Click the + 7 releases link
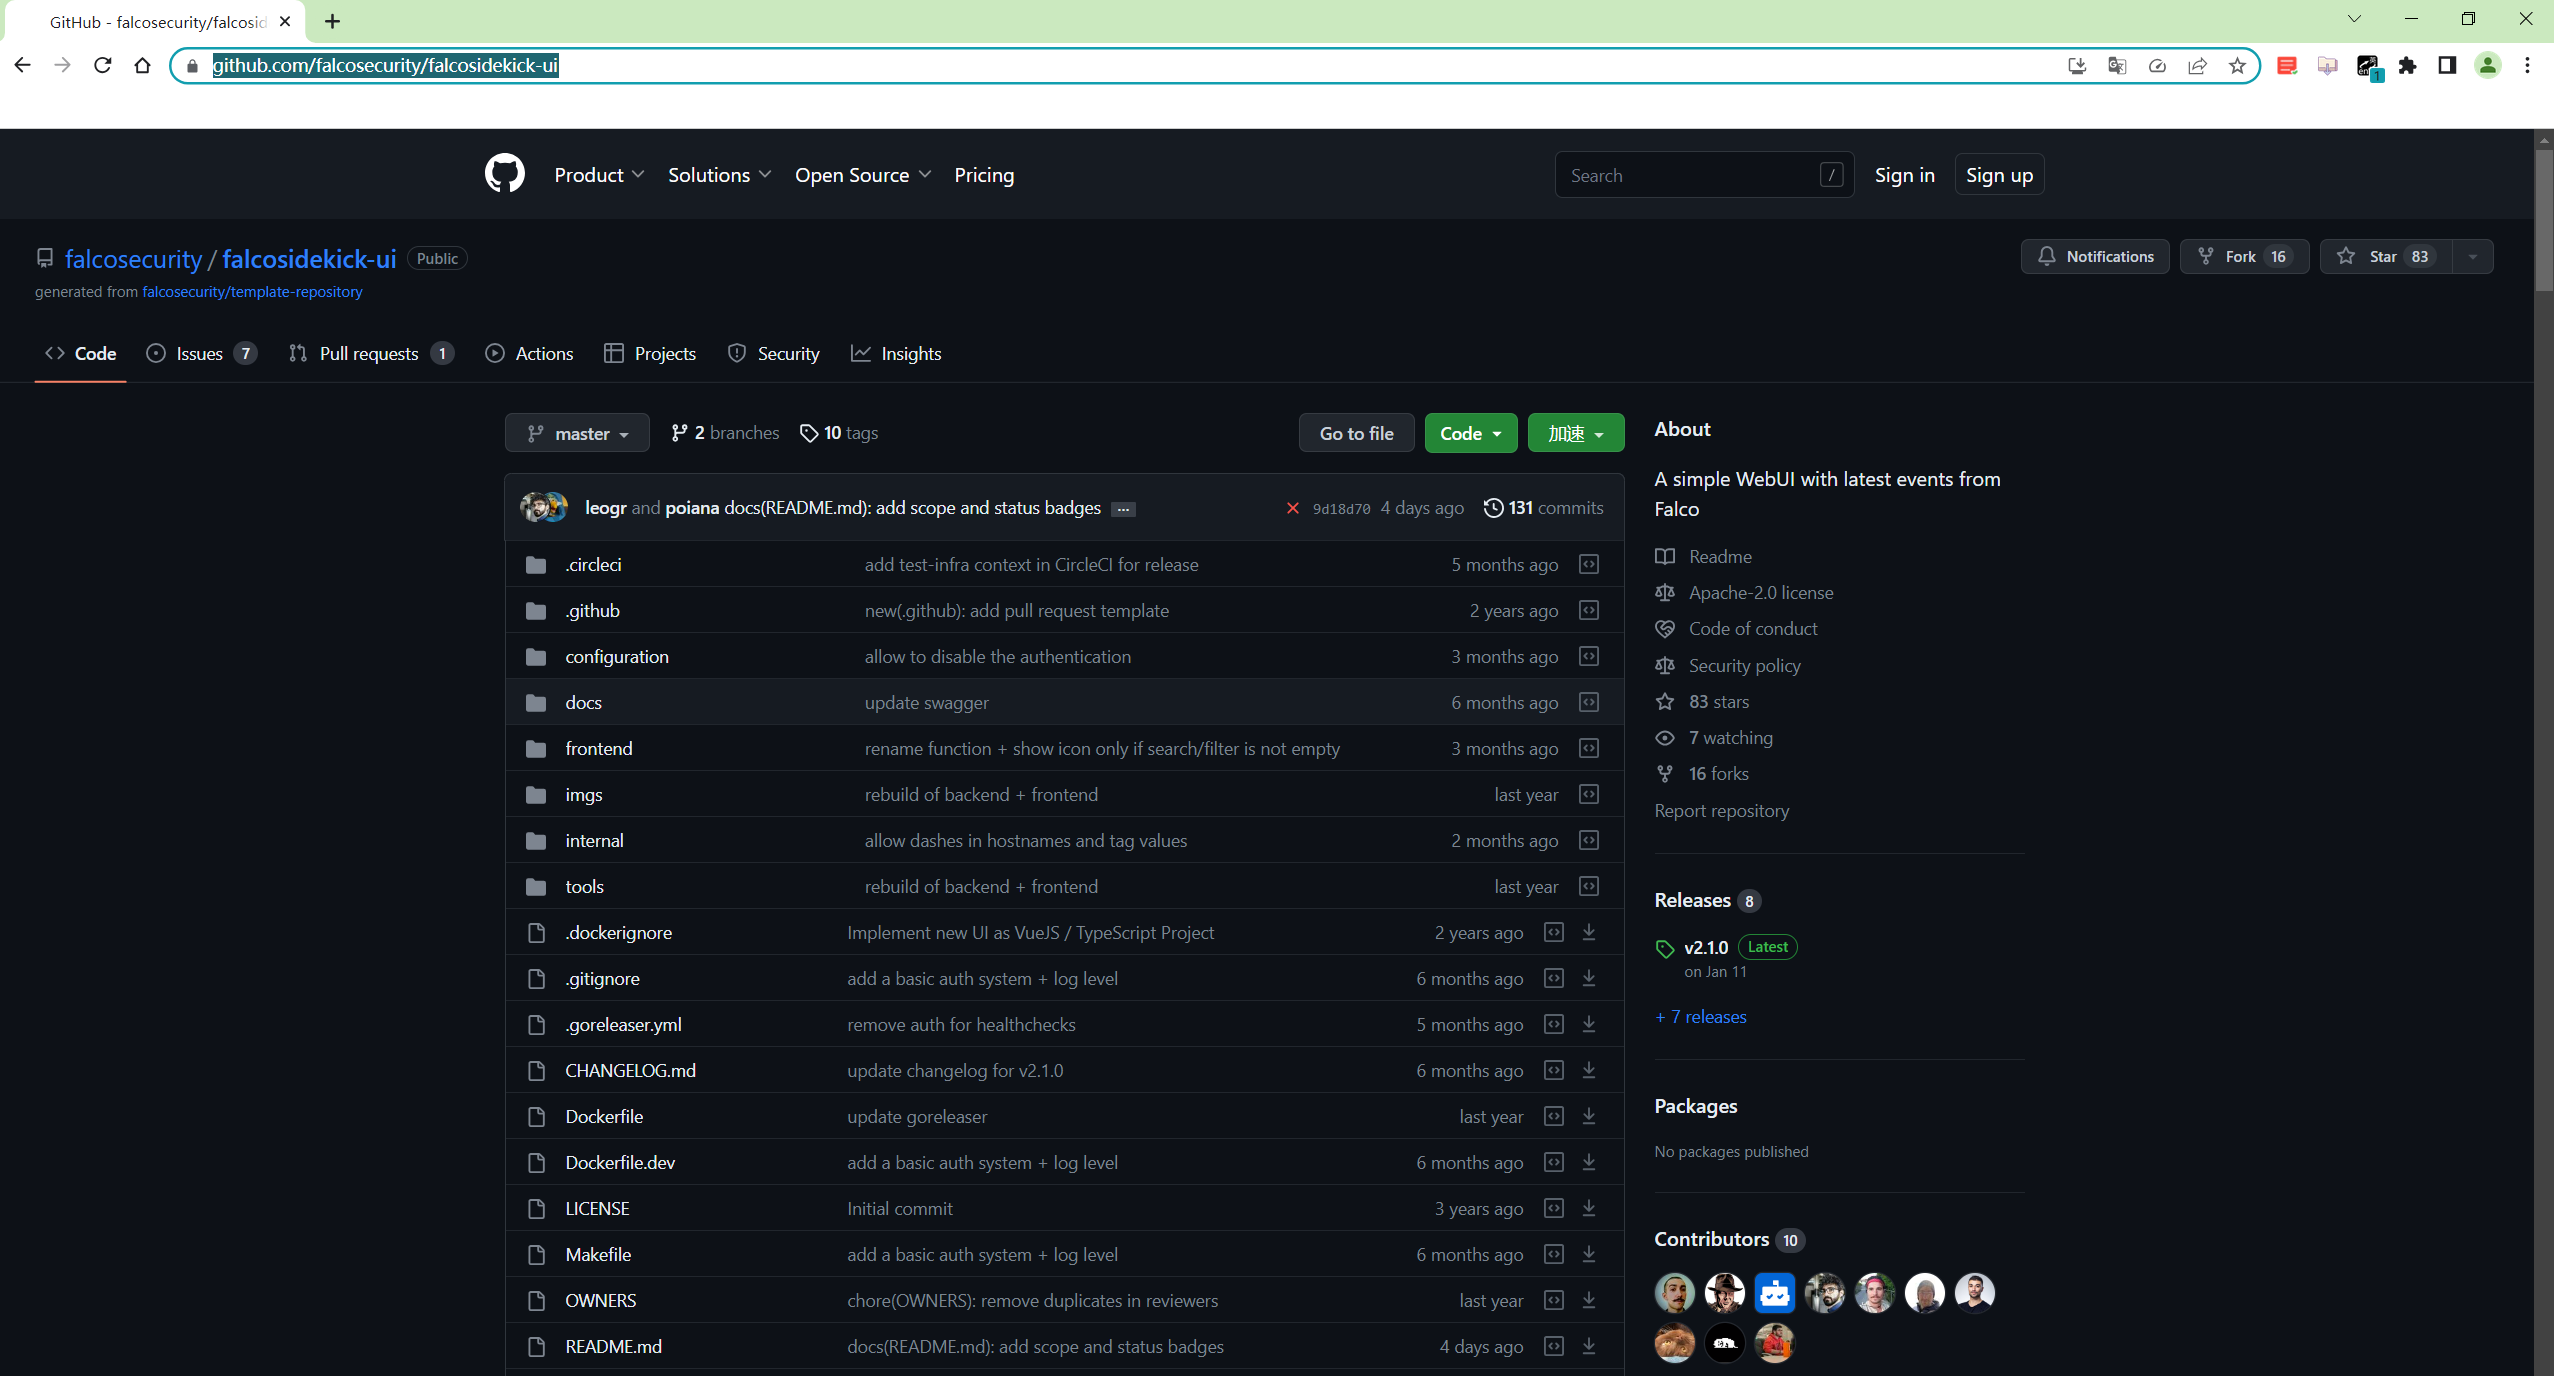Screen dimensions: 2554x1376 pyautogui.click(x=1700, y=1017)
